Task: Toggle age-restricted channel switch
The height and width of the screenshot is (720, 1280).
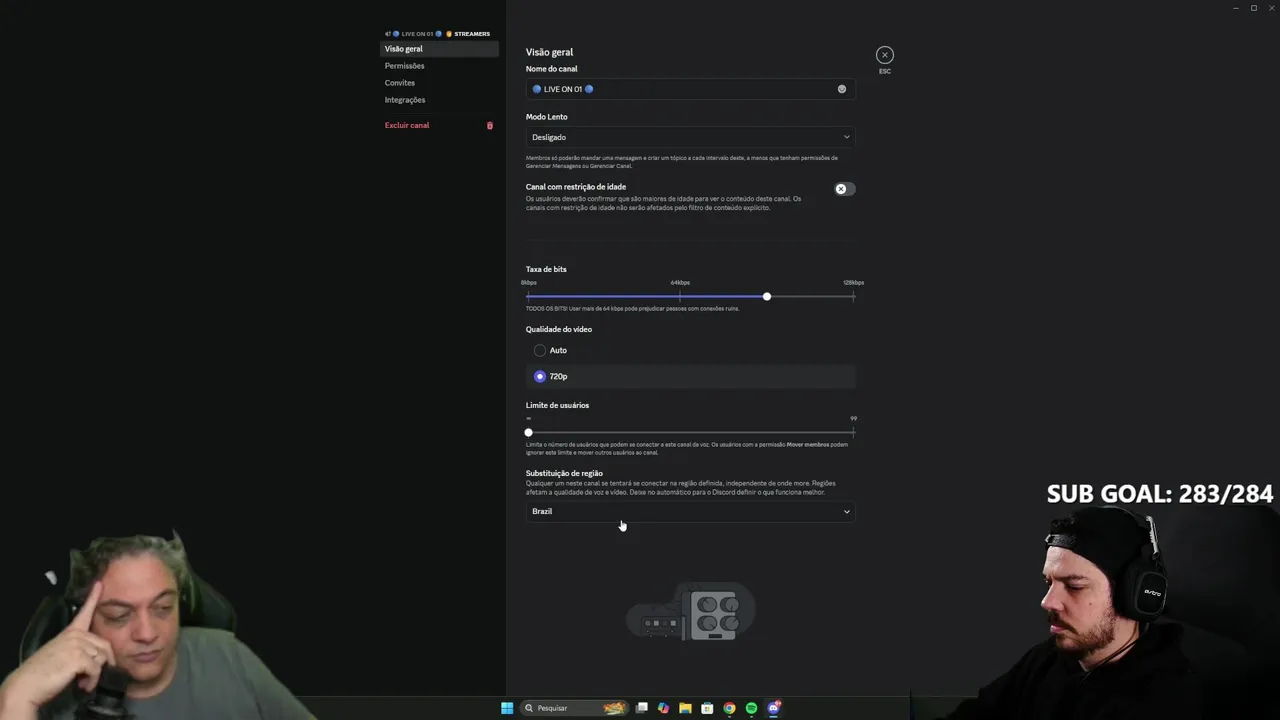Action: pos(844,189)
